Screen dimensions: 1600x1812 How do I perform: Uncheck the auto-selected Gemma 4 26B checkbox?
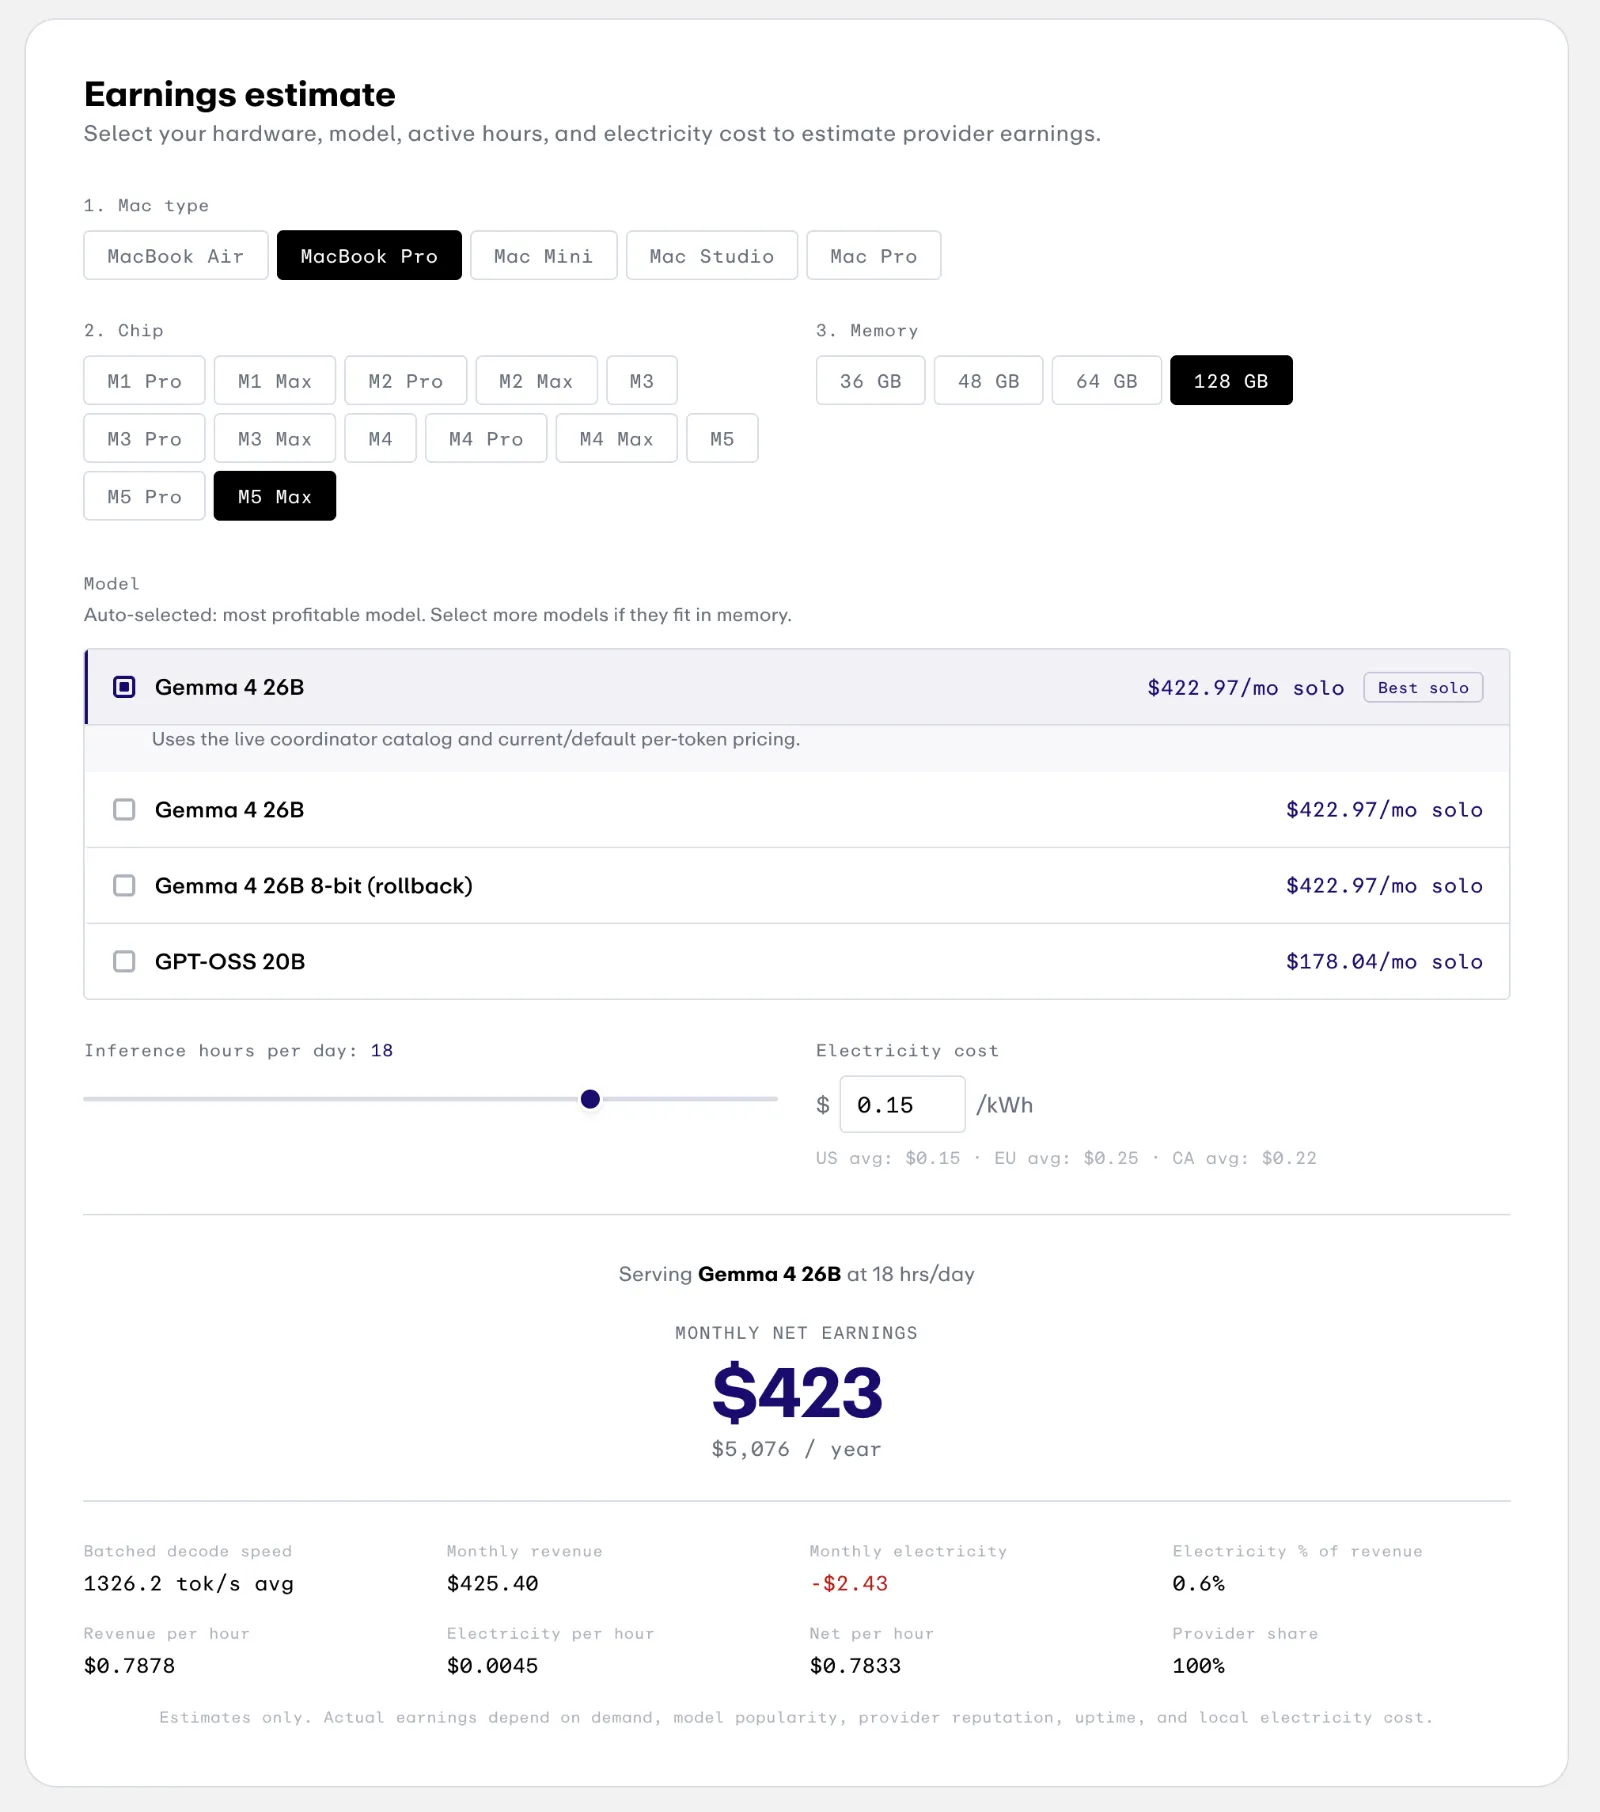124,687
